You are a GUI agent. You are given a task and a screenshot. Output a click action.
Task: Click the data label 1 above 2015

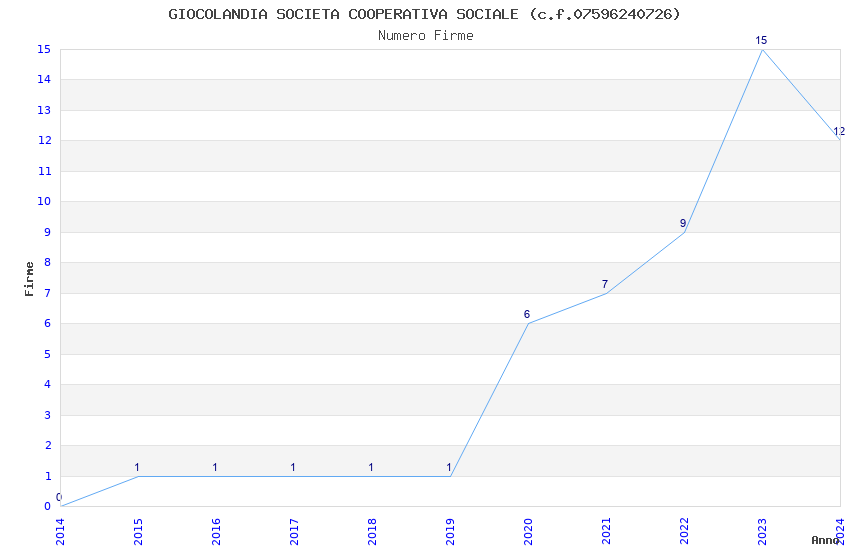point(137,467)
